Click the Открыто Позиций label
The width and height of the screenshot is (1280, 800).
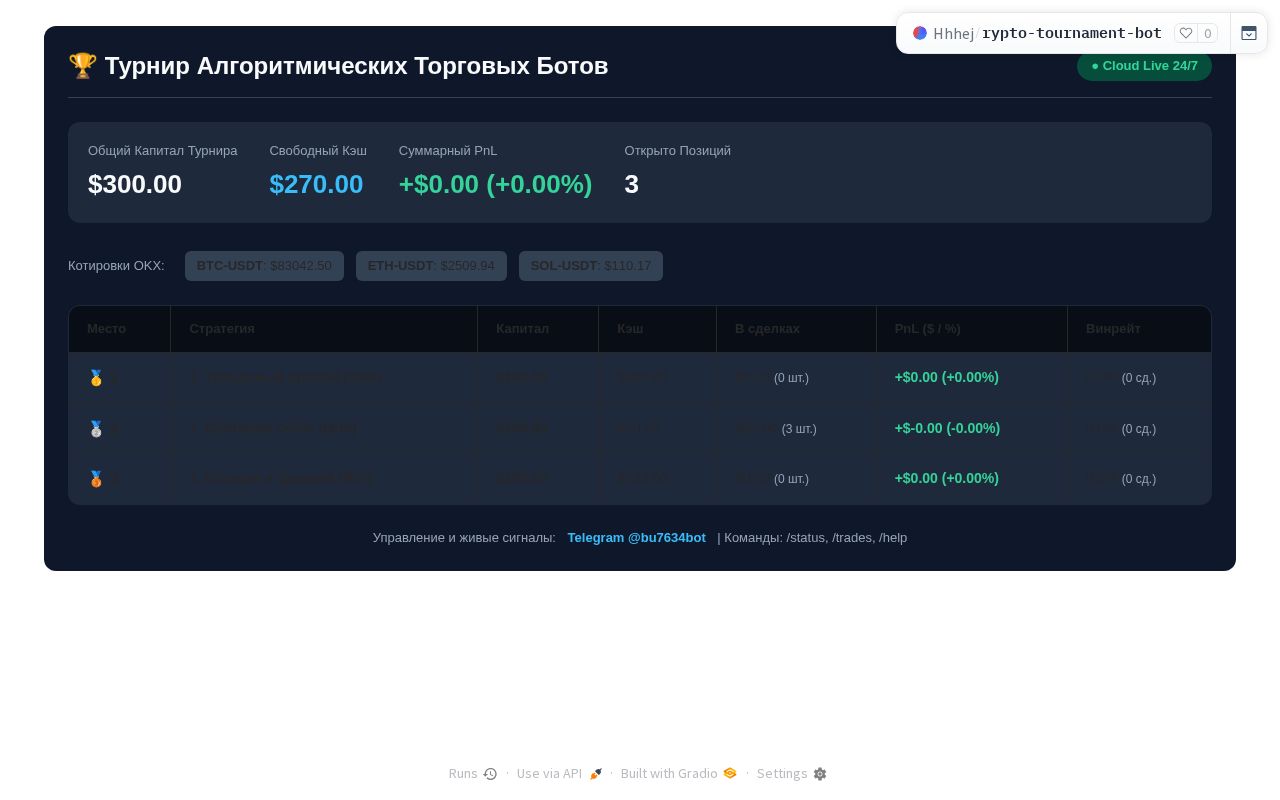tap(678, 150)
